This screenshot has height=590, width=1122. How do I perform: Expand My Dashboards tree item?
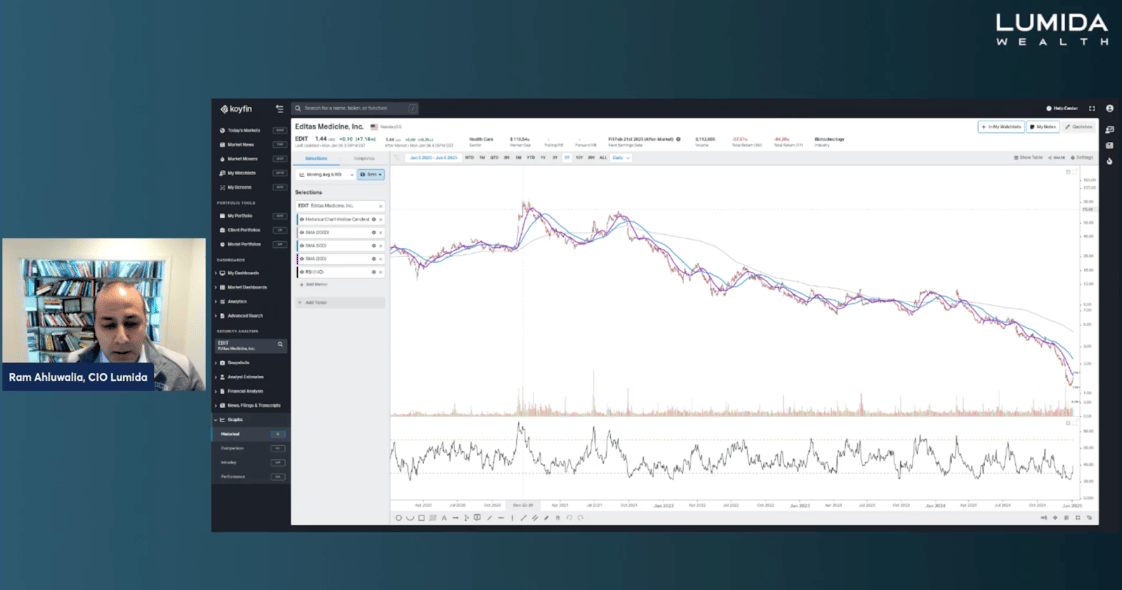pyautogui.click(x=216, y=273)
